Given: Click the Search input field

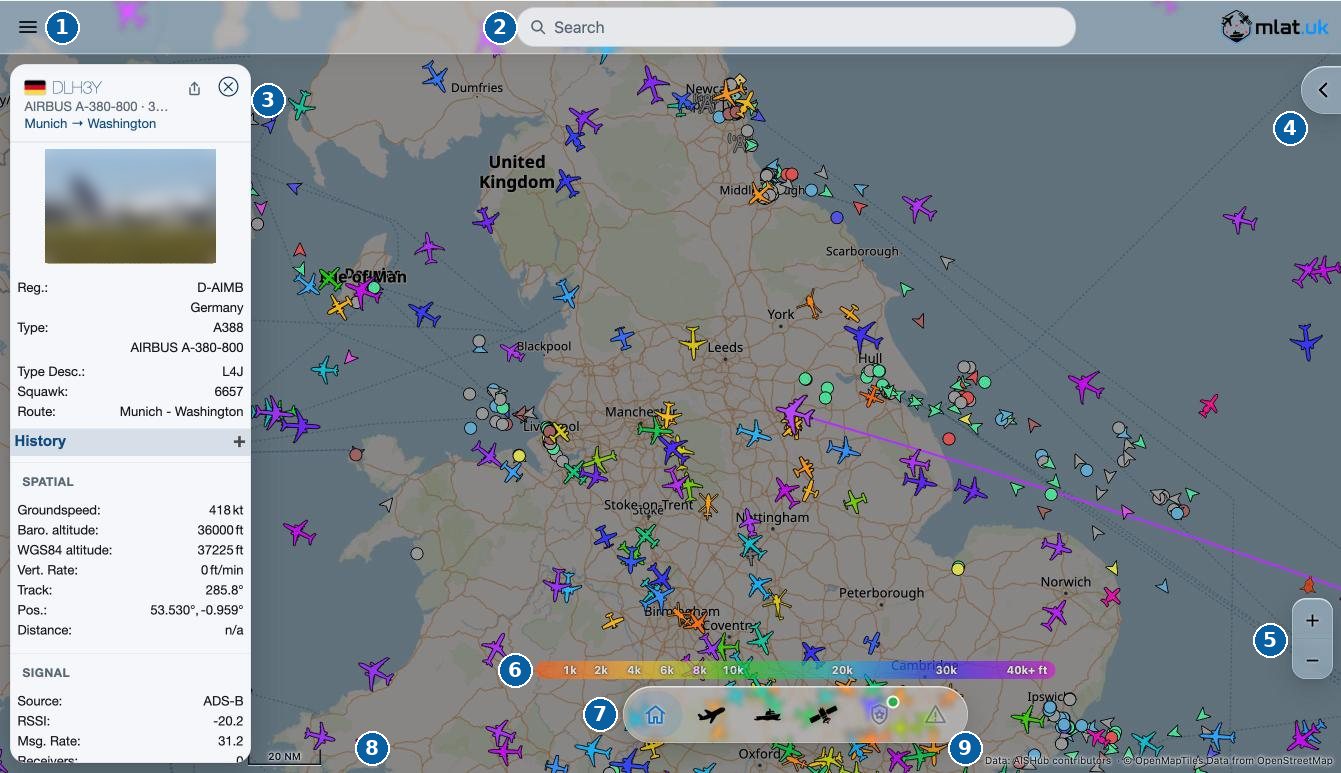Looking at the screenshot, I should (x=796, y=27).
